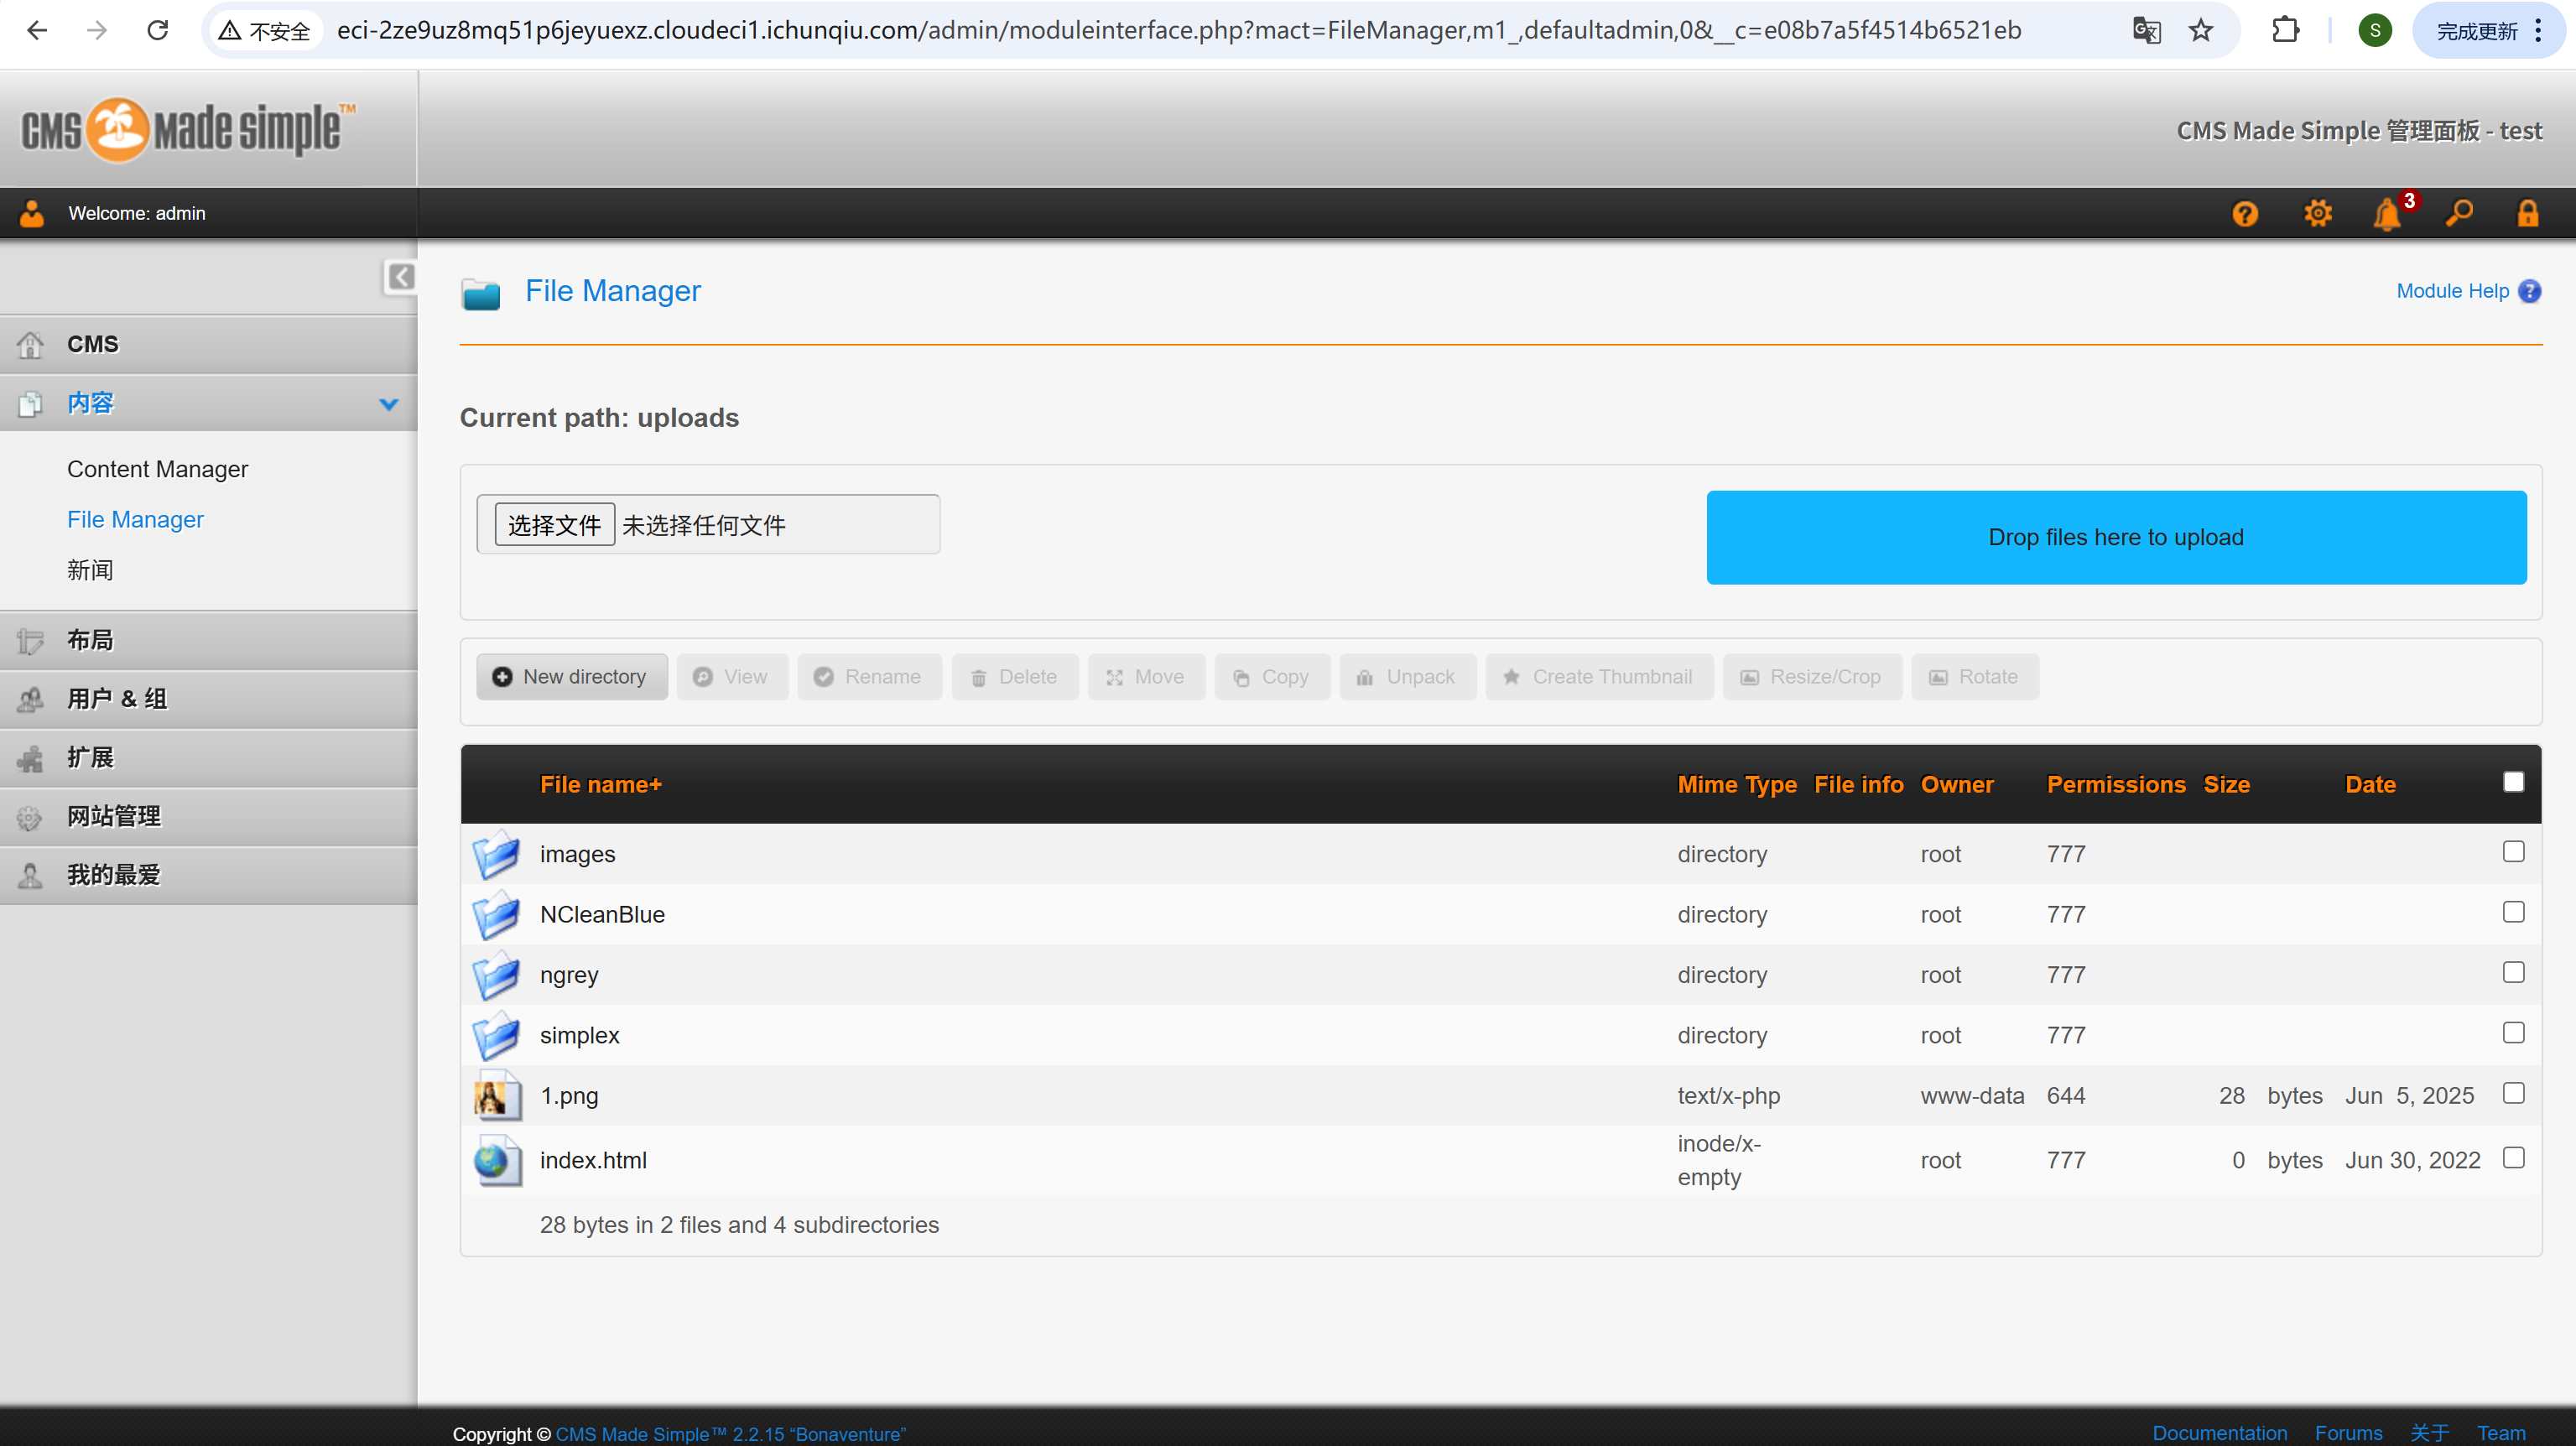Viewport: 2576px width, 1446px height.
Task: Open ngrey folder icon
Action: click(496, 975)
